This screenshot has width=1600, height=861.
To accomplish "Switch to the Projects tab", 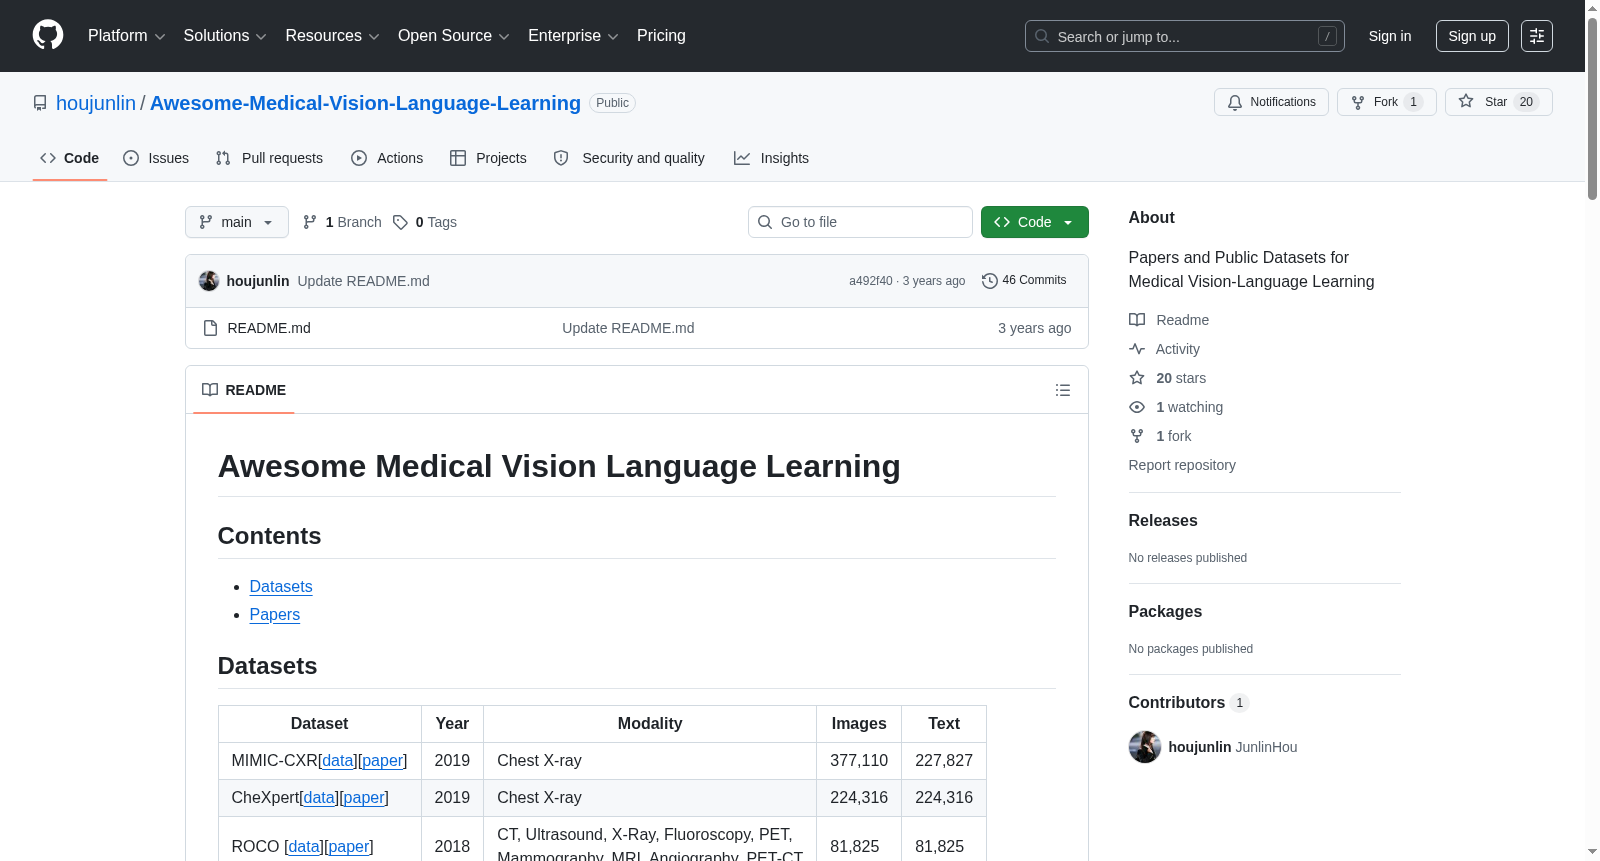I will pos(488,158).
